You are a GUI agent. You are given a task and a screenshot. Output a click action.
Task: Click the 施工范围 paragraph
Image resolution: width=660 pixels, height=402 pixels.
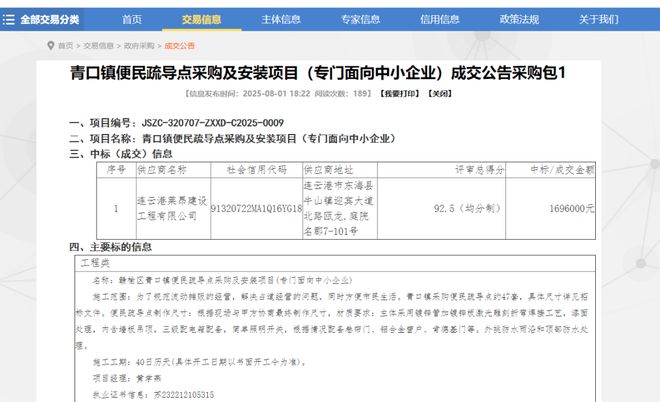(x=332, y=321)
